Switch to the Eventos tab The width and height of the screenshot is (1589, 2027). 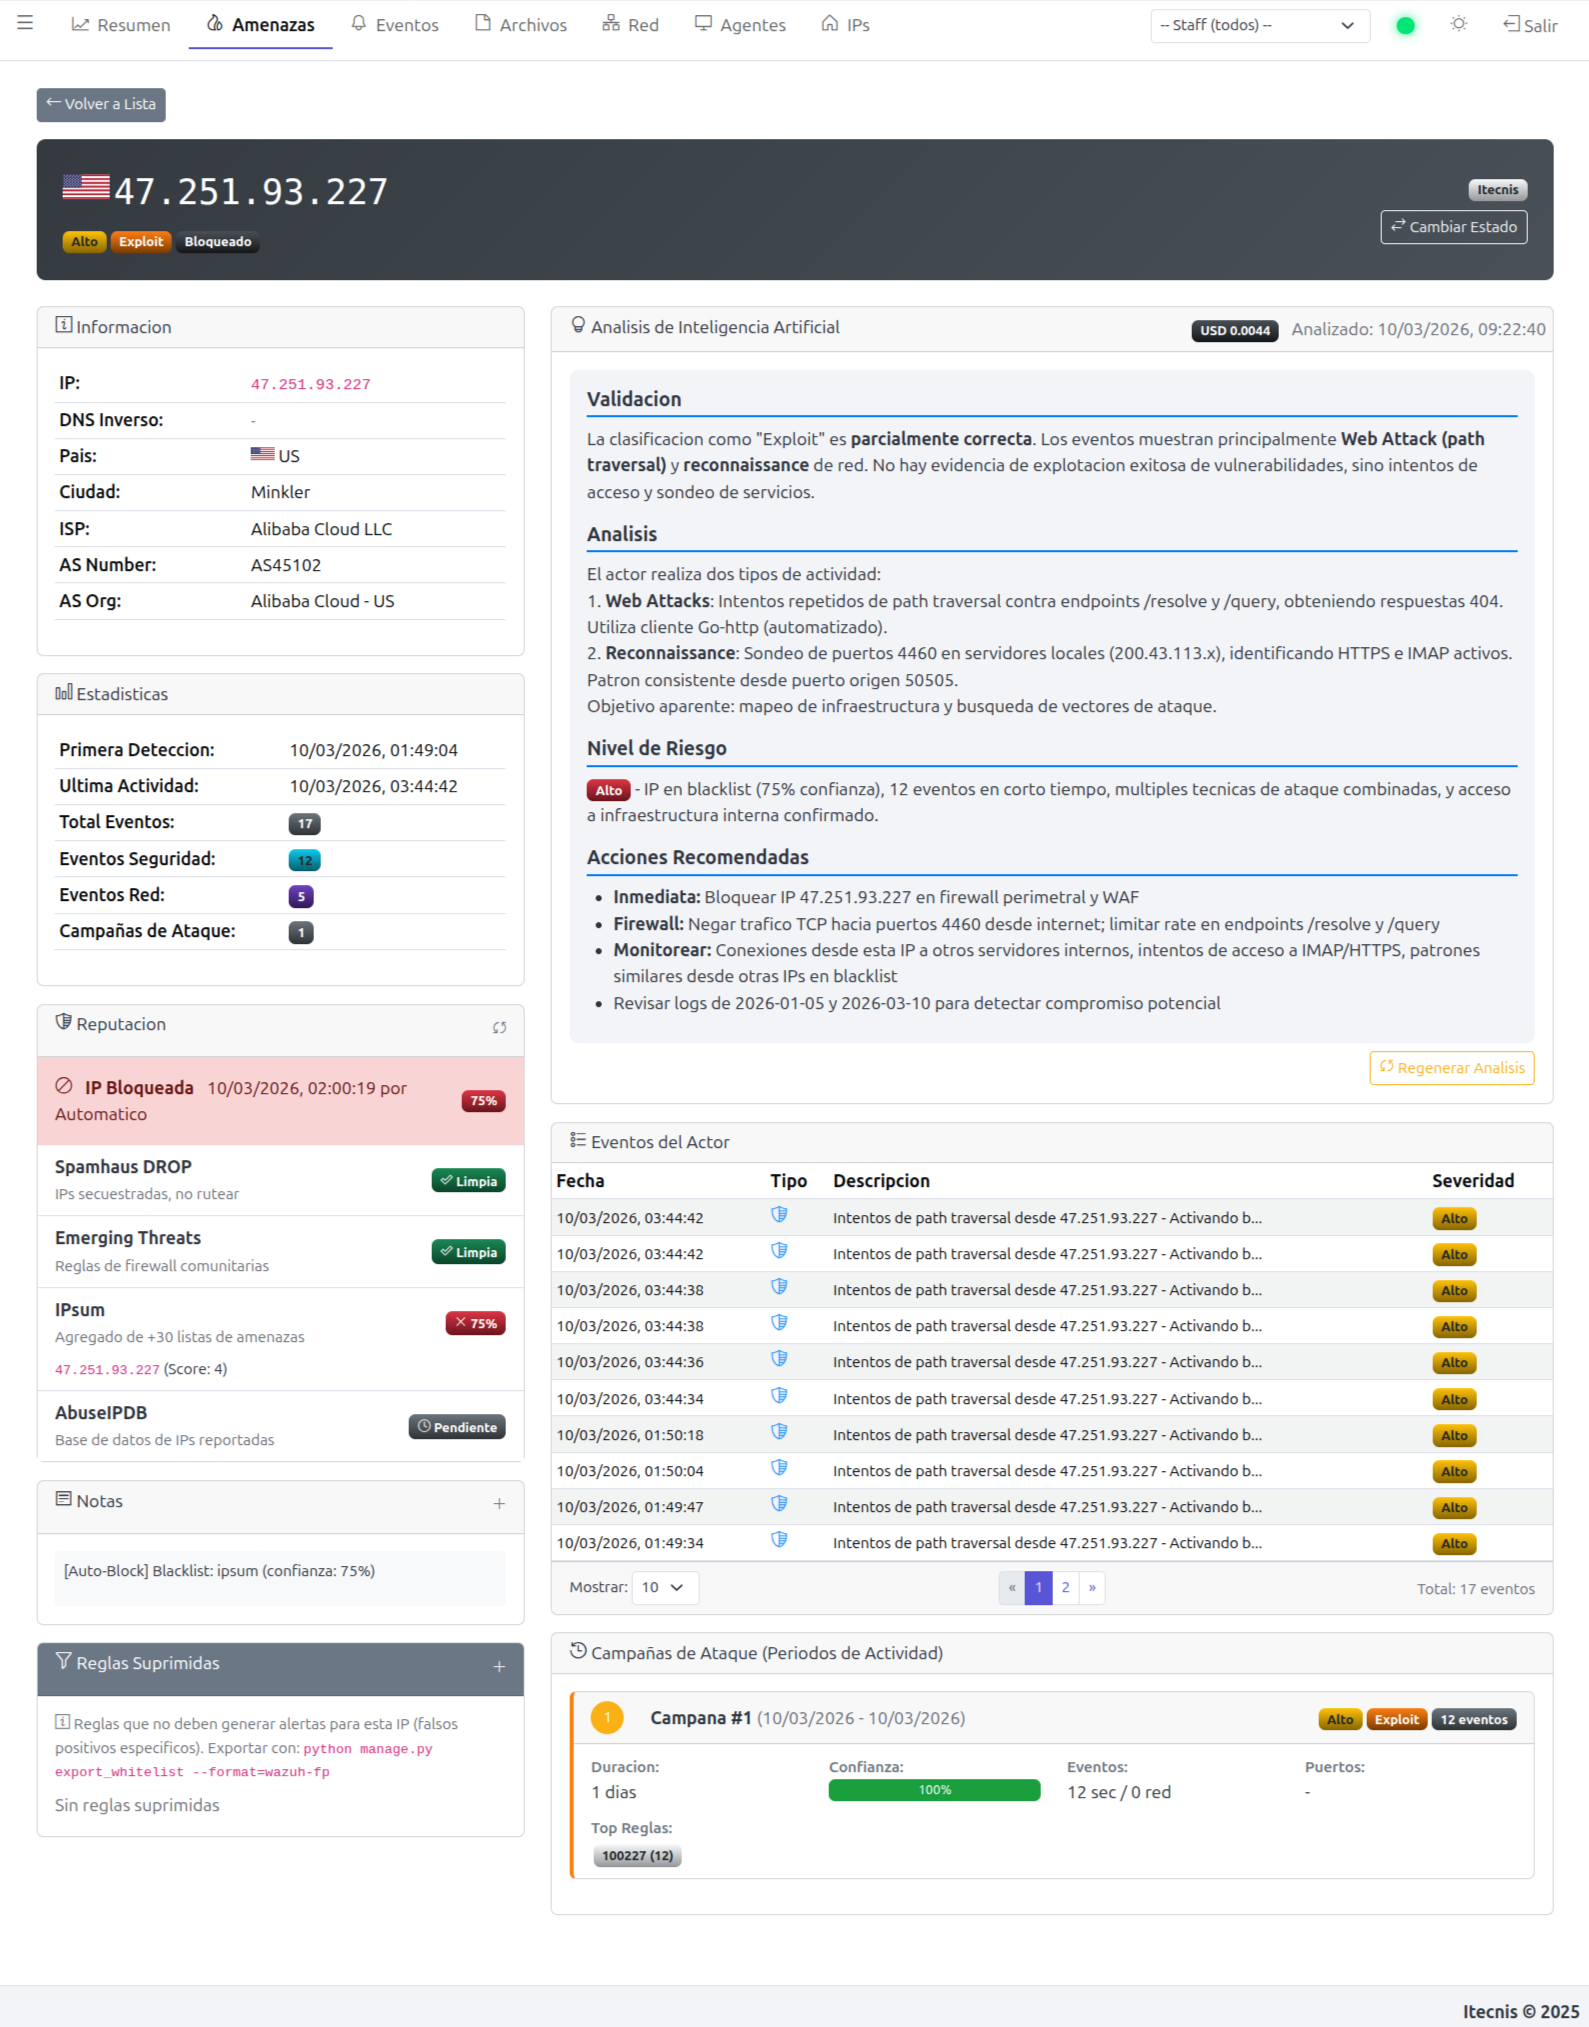[395, 25]
